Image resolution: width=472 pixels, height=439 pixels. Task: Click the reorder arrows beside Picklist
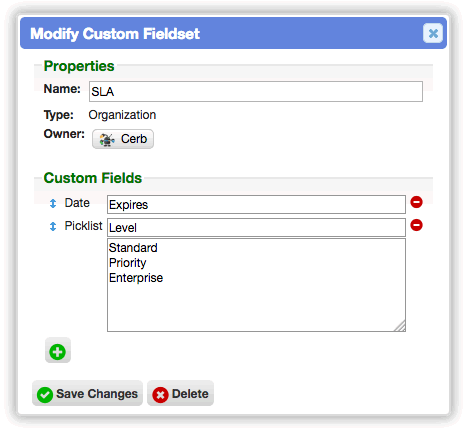53,227
